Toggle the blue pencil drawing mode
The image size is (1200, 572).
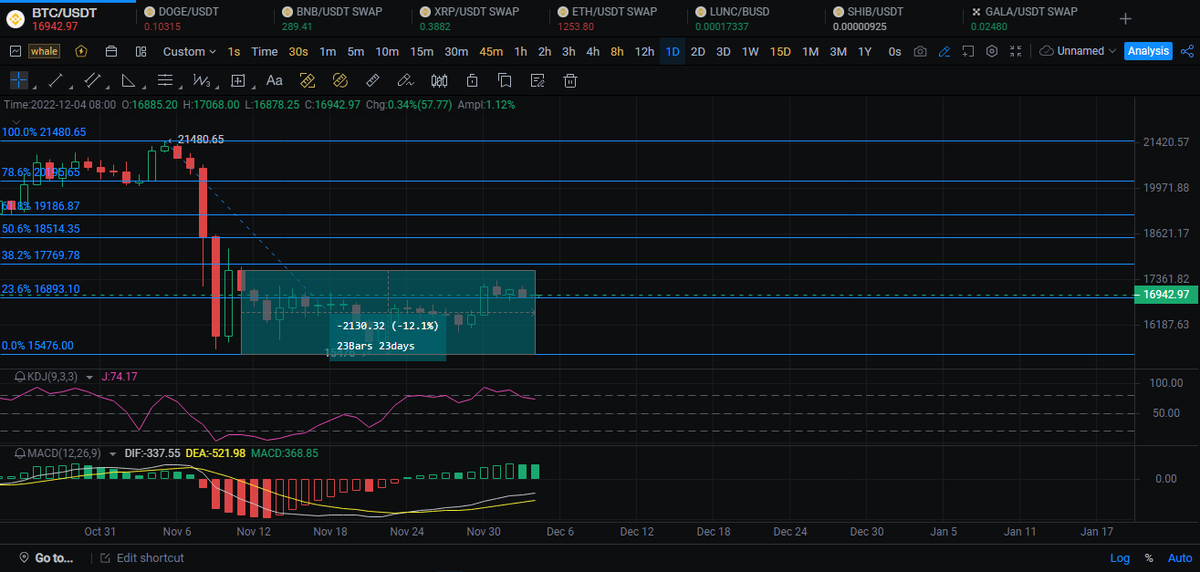(x=944, y=51)
